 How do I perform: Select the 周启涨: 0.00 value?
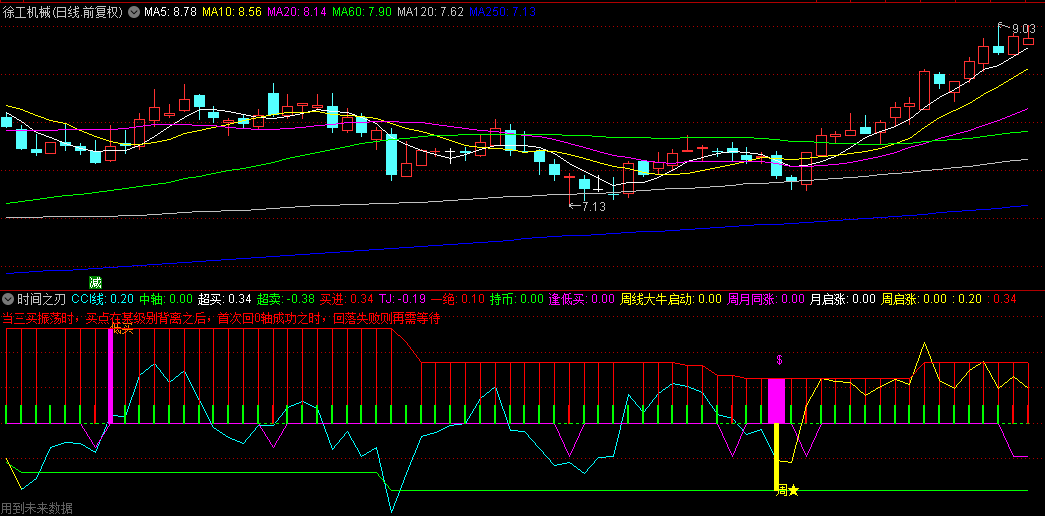tap(913, 299)
